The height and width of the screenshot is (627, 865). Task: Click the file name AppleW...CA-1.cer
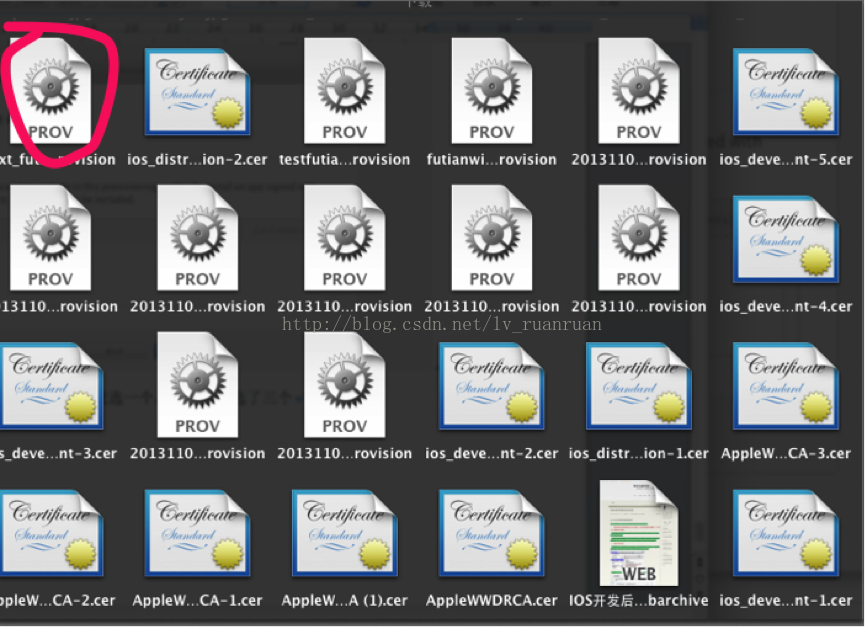tap(197, 601)
